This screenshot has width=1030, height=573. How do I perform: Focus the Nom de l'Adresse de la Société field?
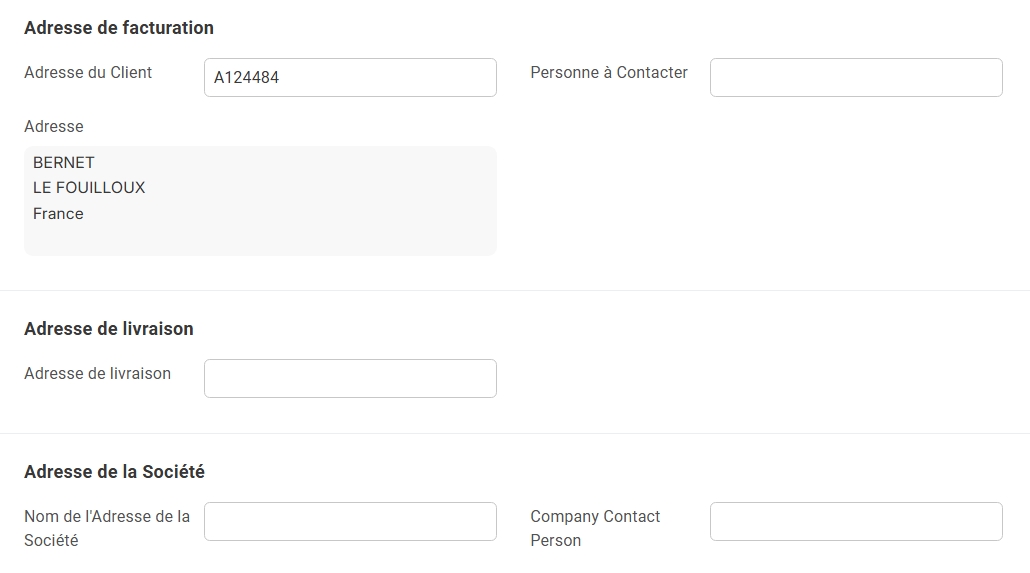[350, 522]
